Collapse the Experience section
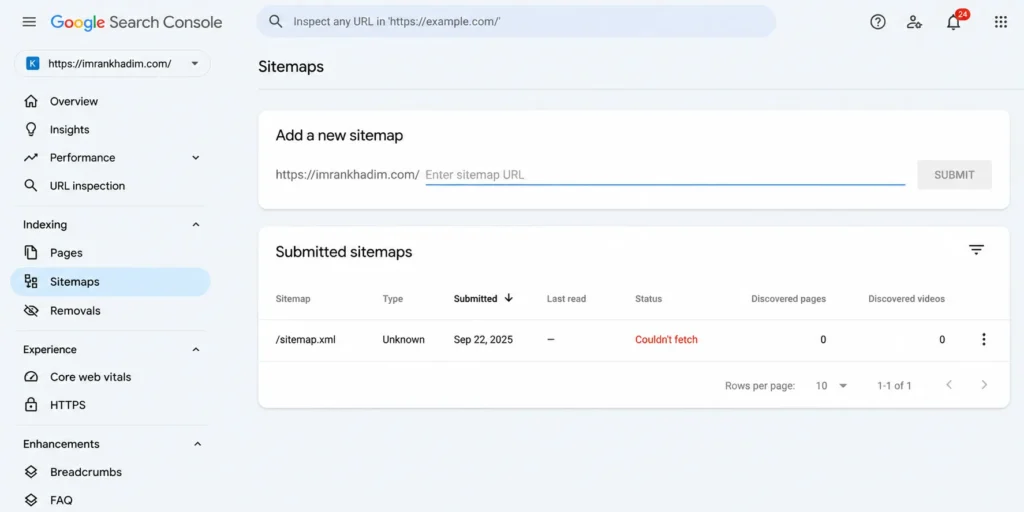 (x=195, y=349)
